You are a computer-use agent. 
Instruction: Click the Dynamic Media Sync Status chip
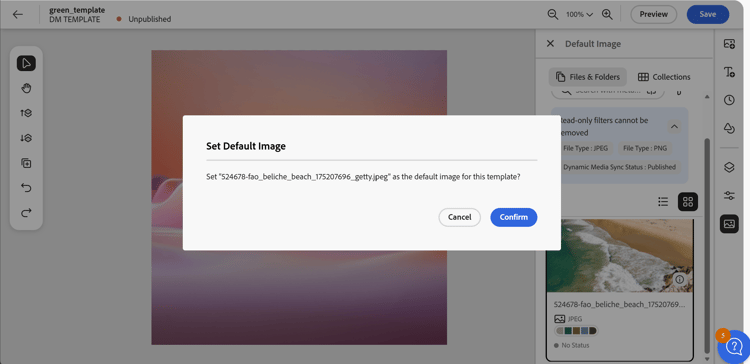619,167
